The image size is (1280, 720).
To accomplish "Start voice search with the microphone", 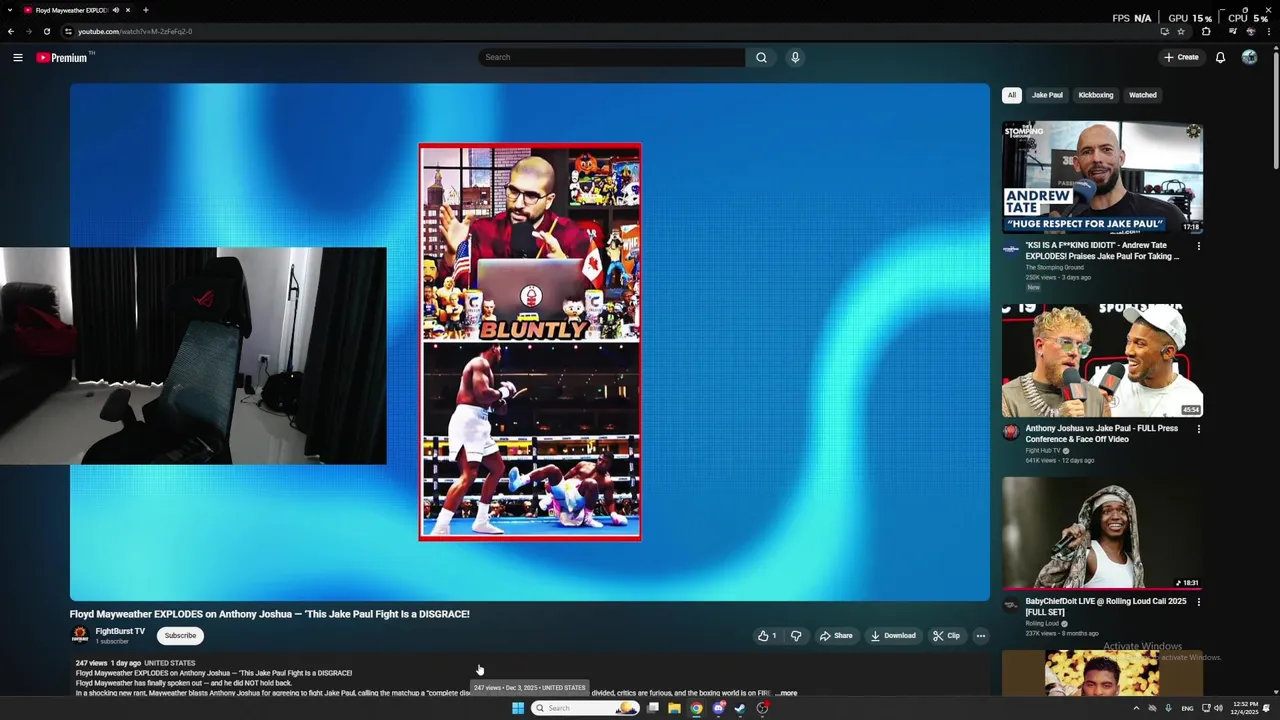I will (x=795, y=57).
